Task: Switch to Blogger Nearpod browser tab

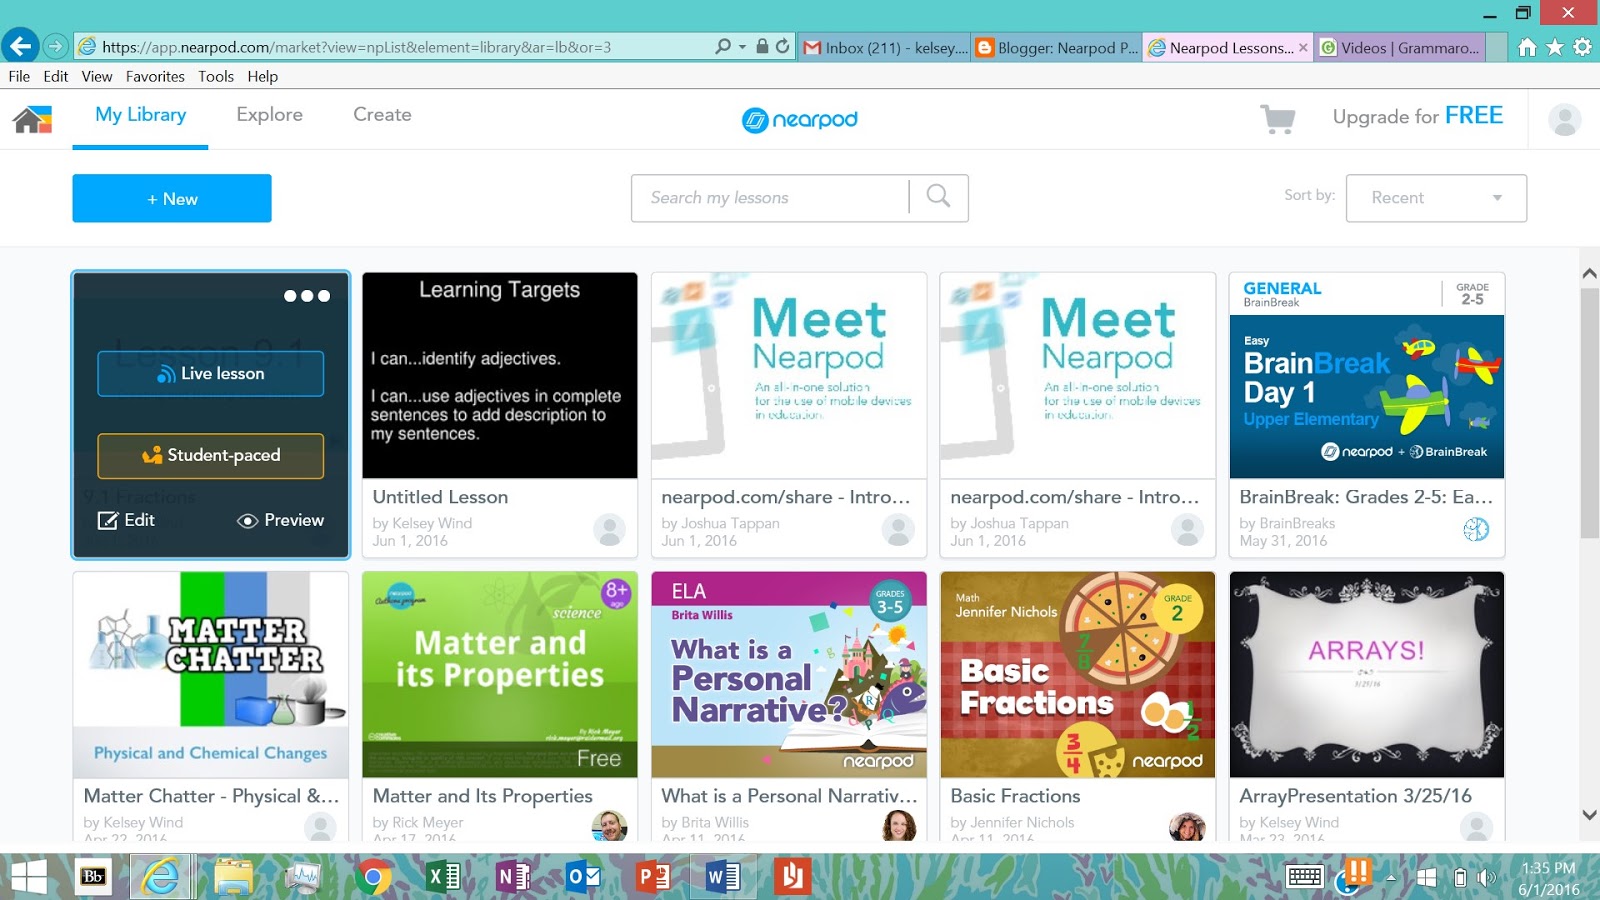Action: click(x=1057, y=47)
